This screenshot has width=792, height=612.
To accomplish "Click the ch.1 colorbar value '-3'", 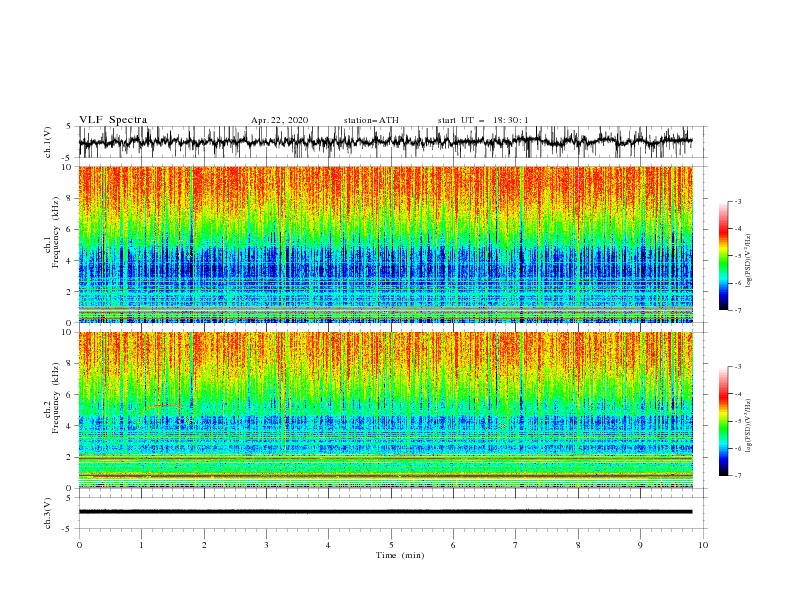I will point(737,201).
